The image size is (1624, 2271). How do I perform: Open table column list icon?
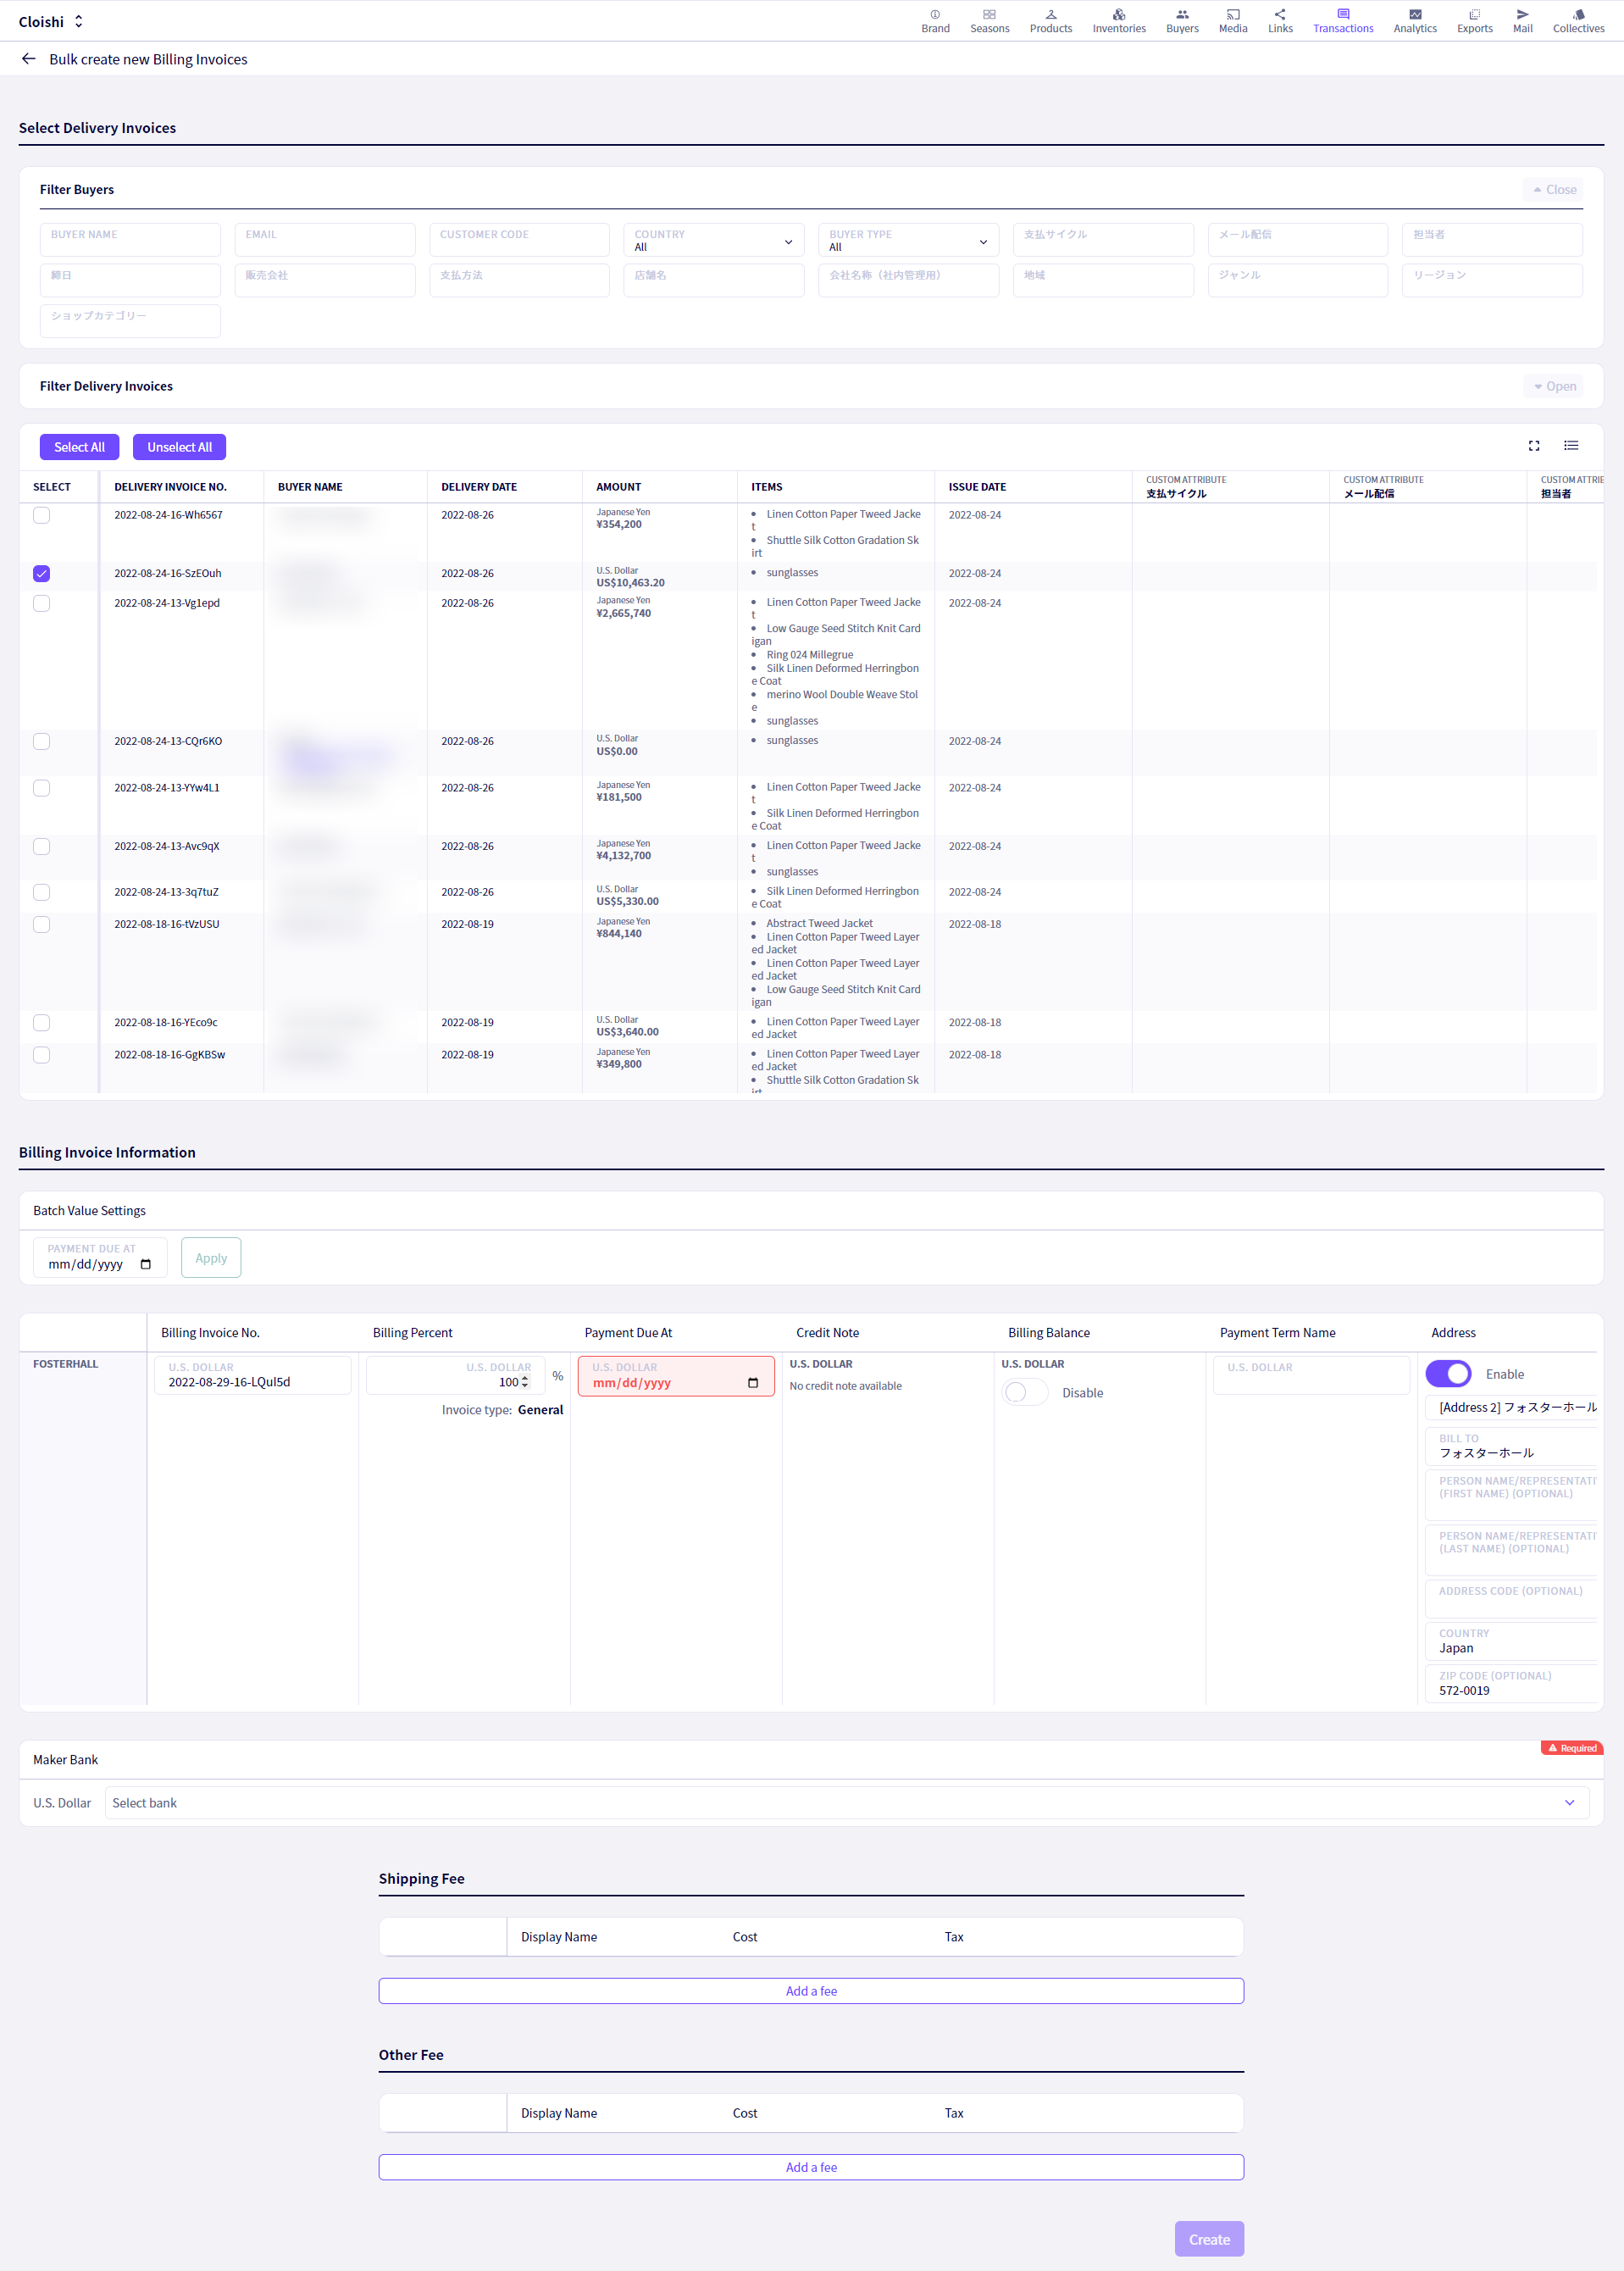(1571, 446)
